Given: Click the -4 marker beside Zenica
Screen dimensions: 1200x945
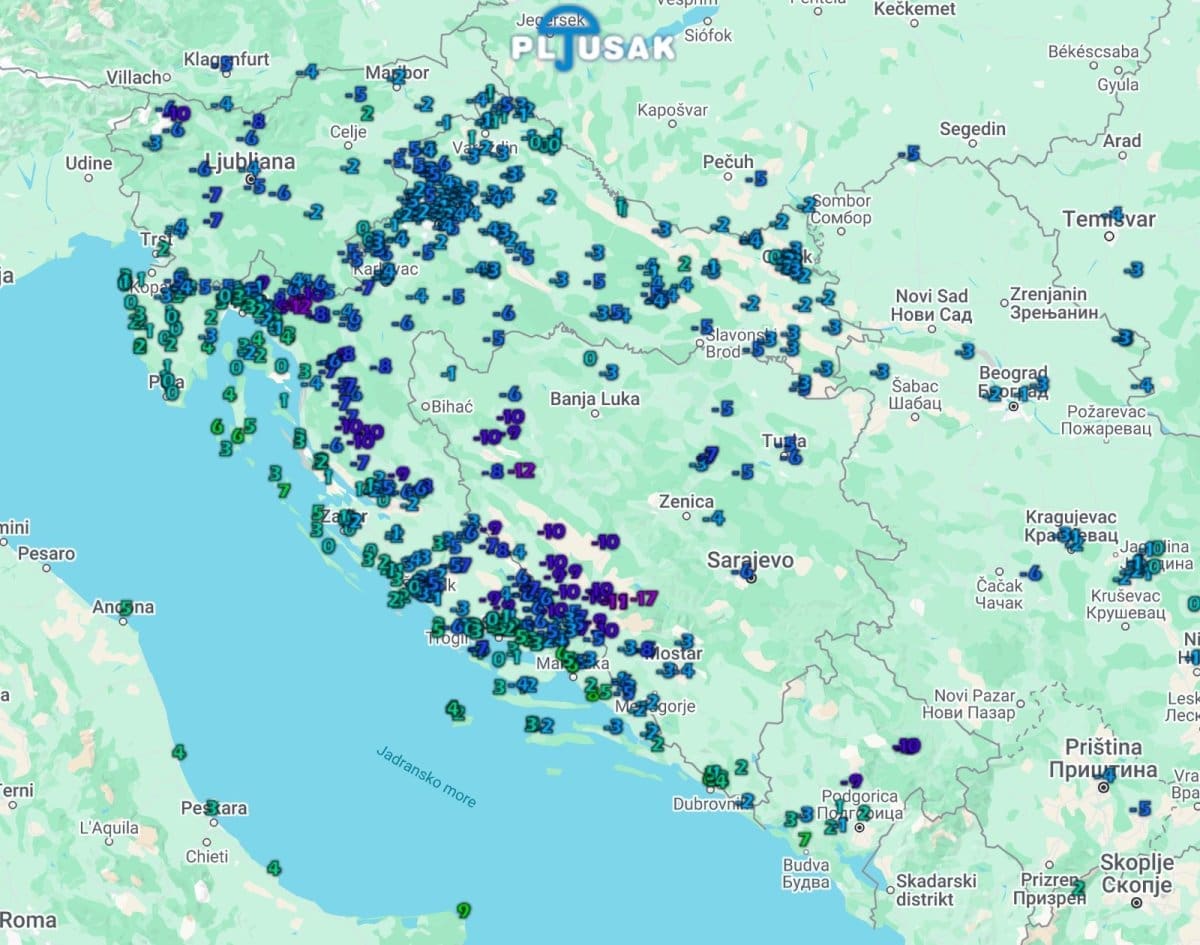Looking at the screenshot, I should (x=713, y=518).
